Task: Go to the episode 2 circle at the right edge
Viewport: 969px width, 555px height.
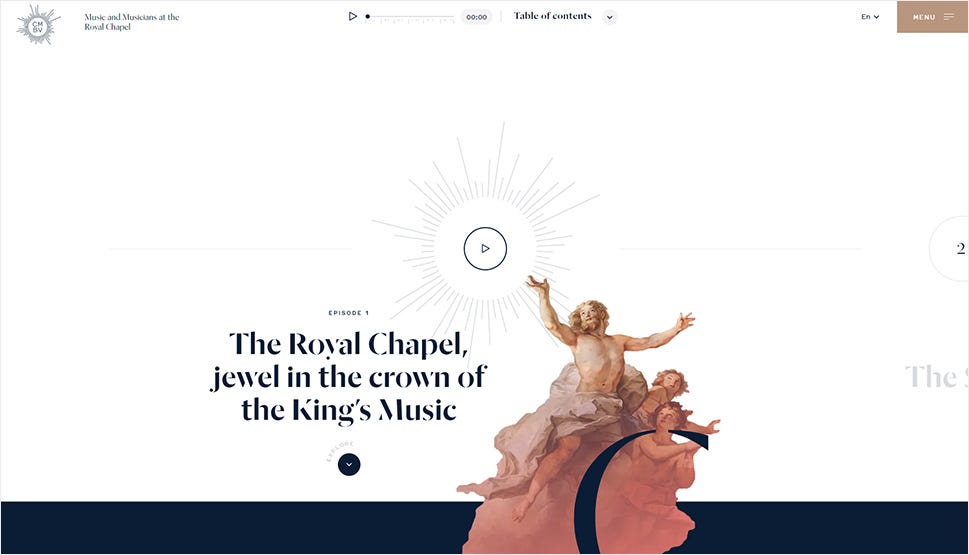Action: point(950,248)
